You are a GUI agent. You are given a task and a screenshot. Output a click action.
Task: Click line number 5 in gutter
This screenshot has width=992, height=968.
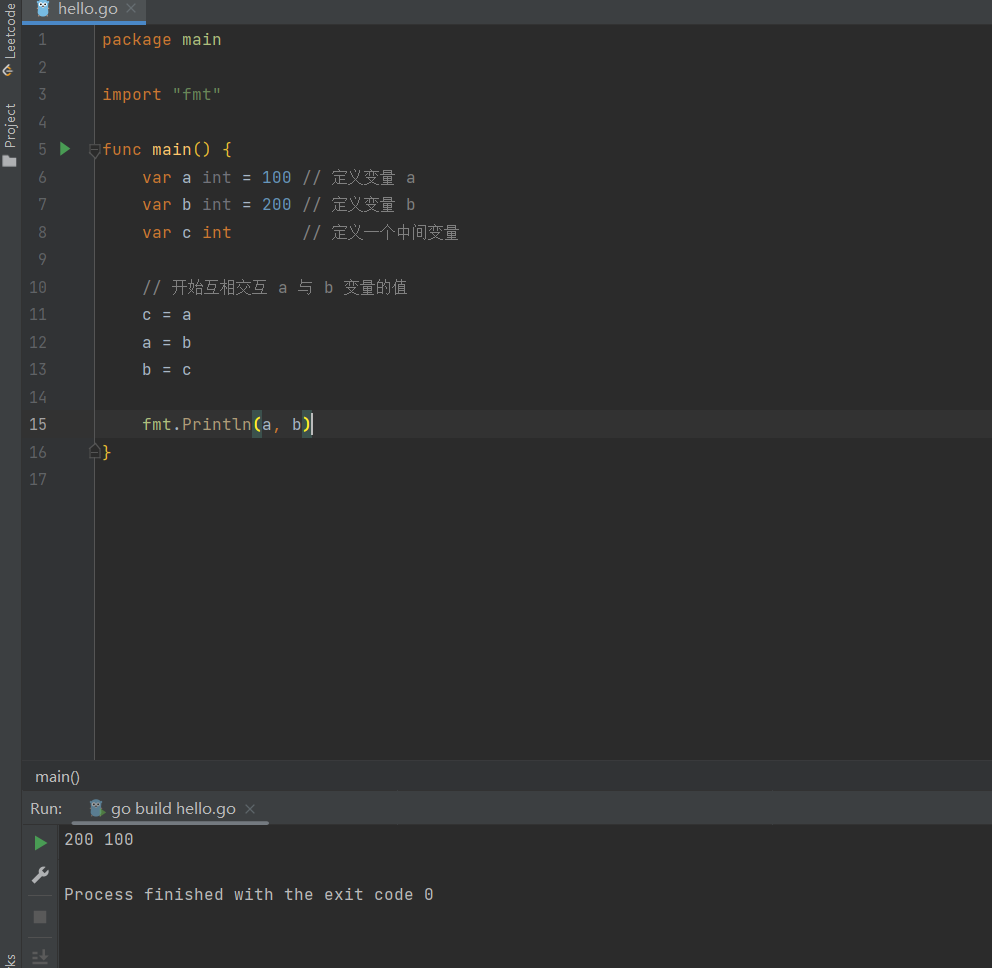pos(42,149)
